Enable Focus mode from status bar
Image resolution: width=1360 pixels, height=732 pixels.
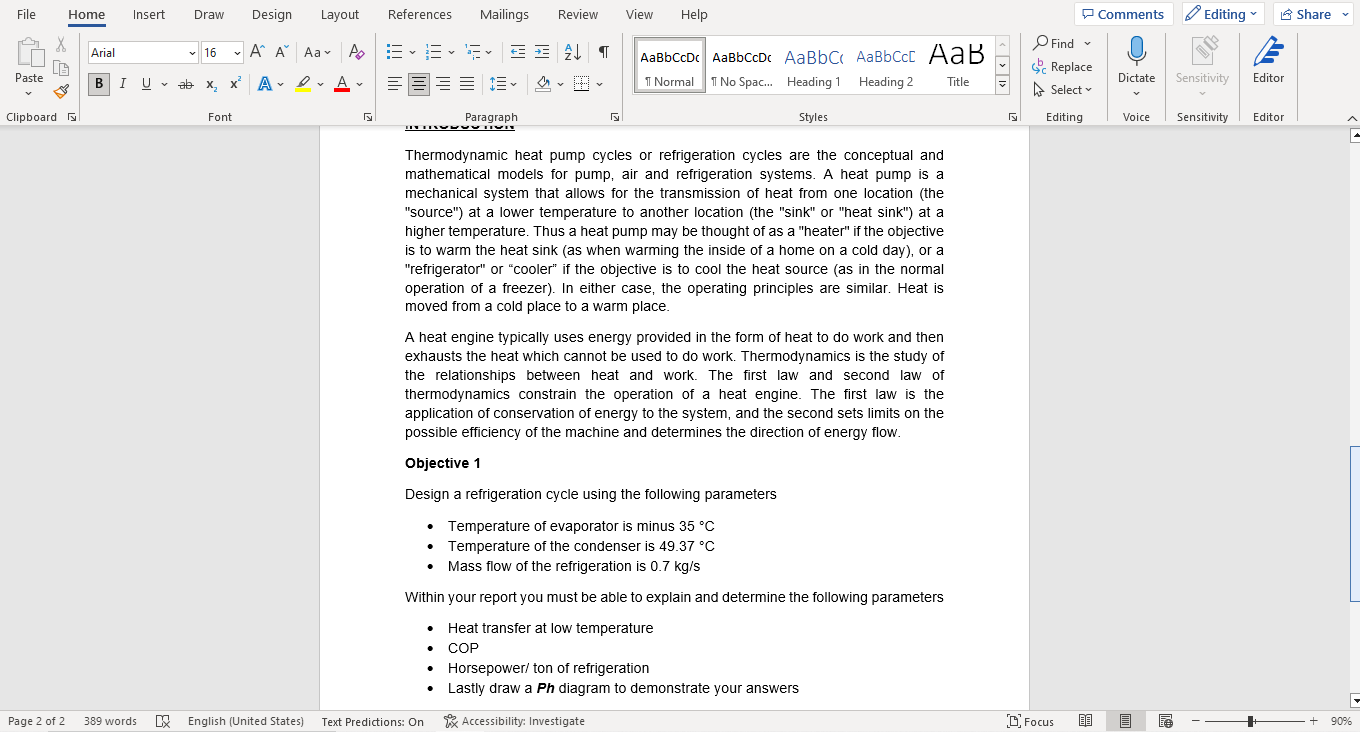pos(1030,720)
